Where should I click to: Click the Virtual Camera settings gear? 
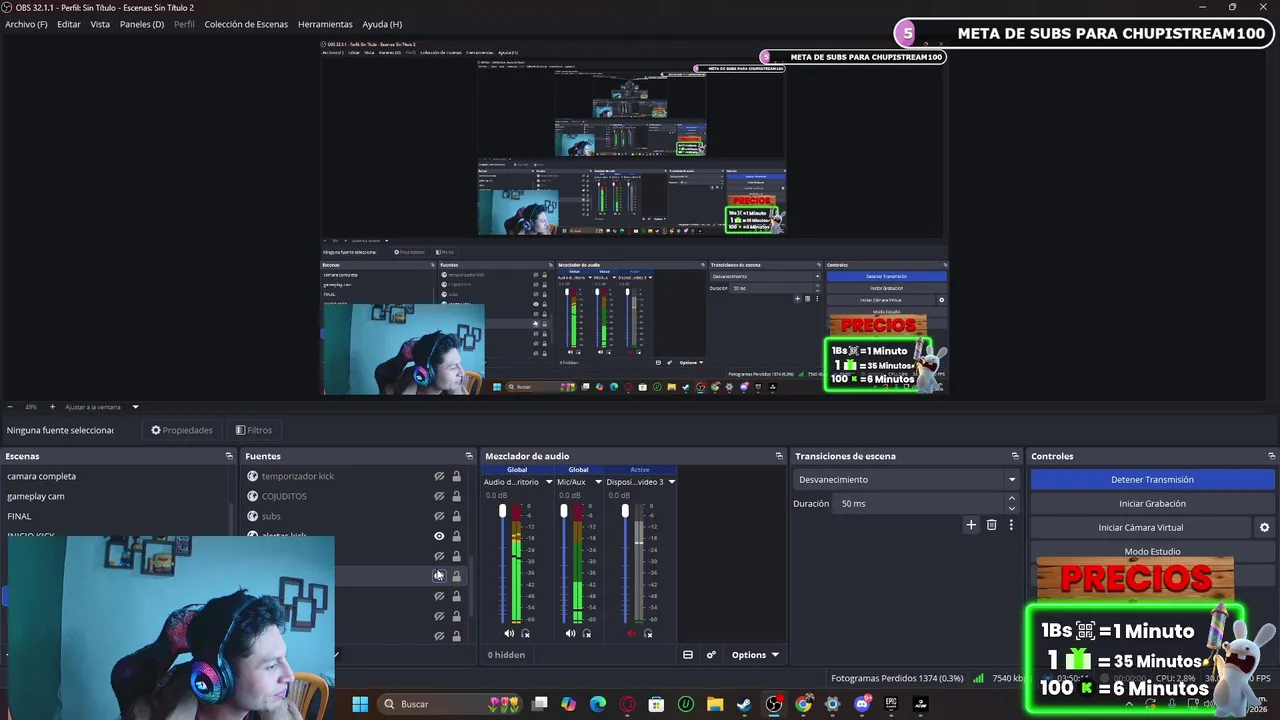coord(1264,527)
